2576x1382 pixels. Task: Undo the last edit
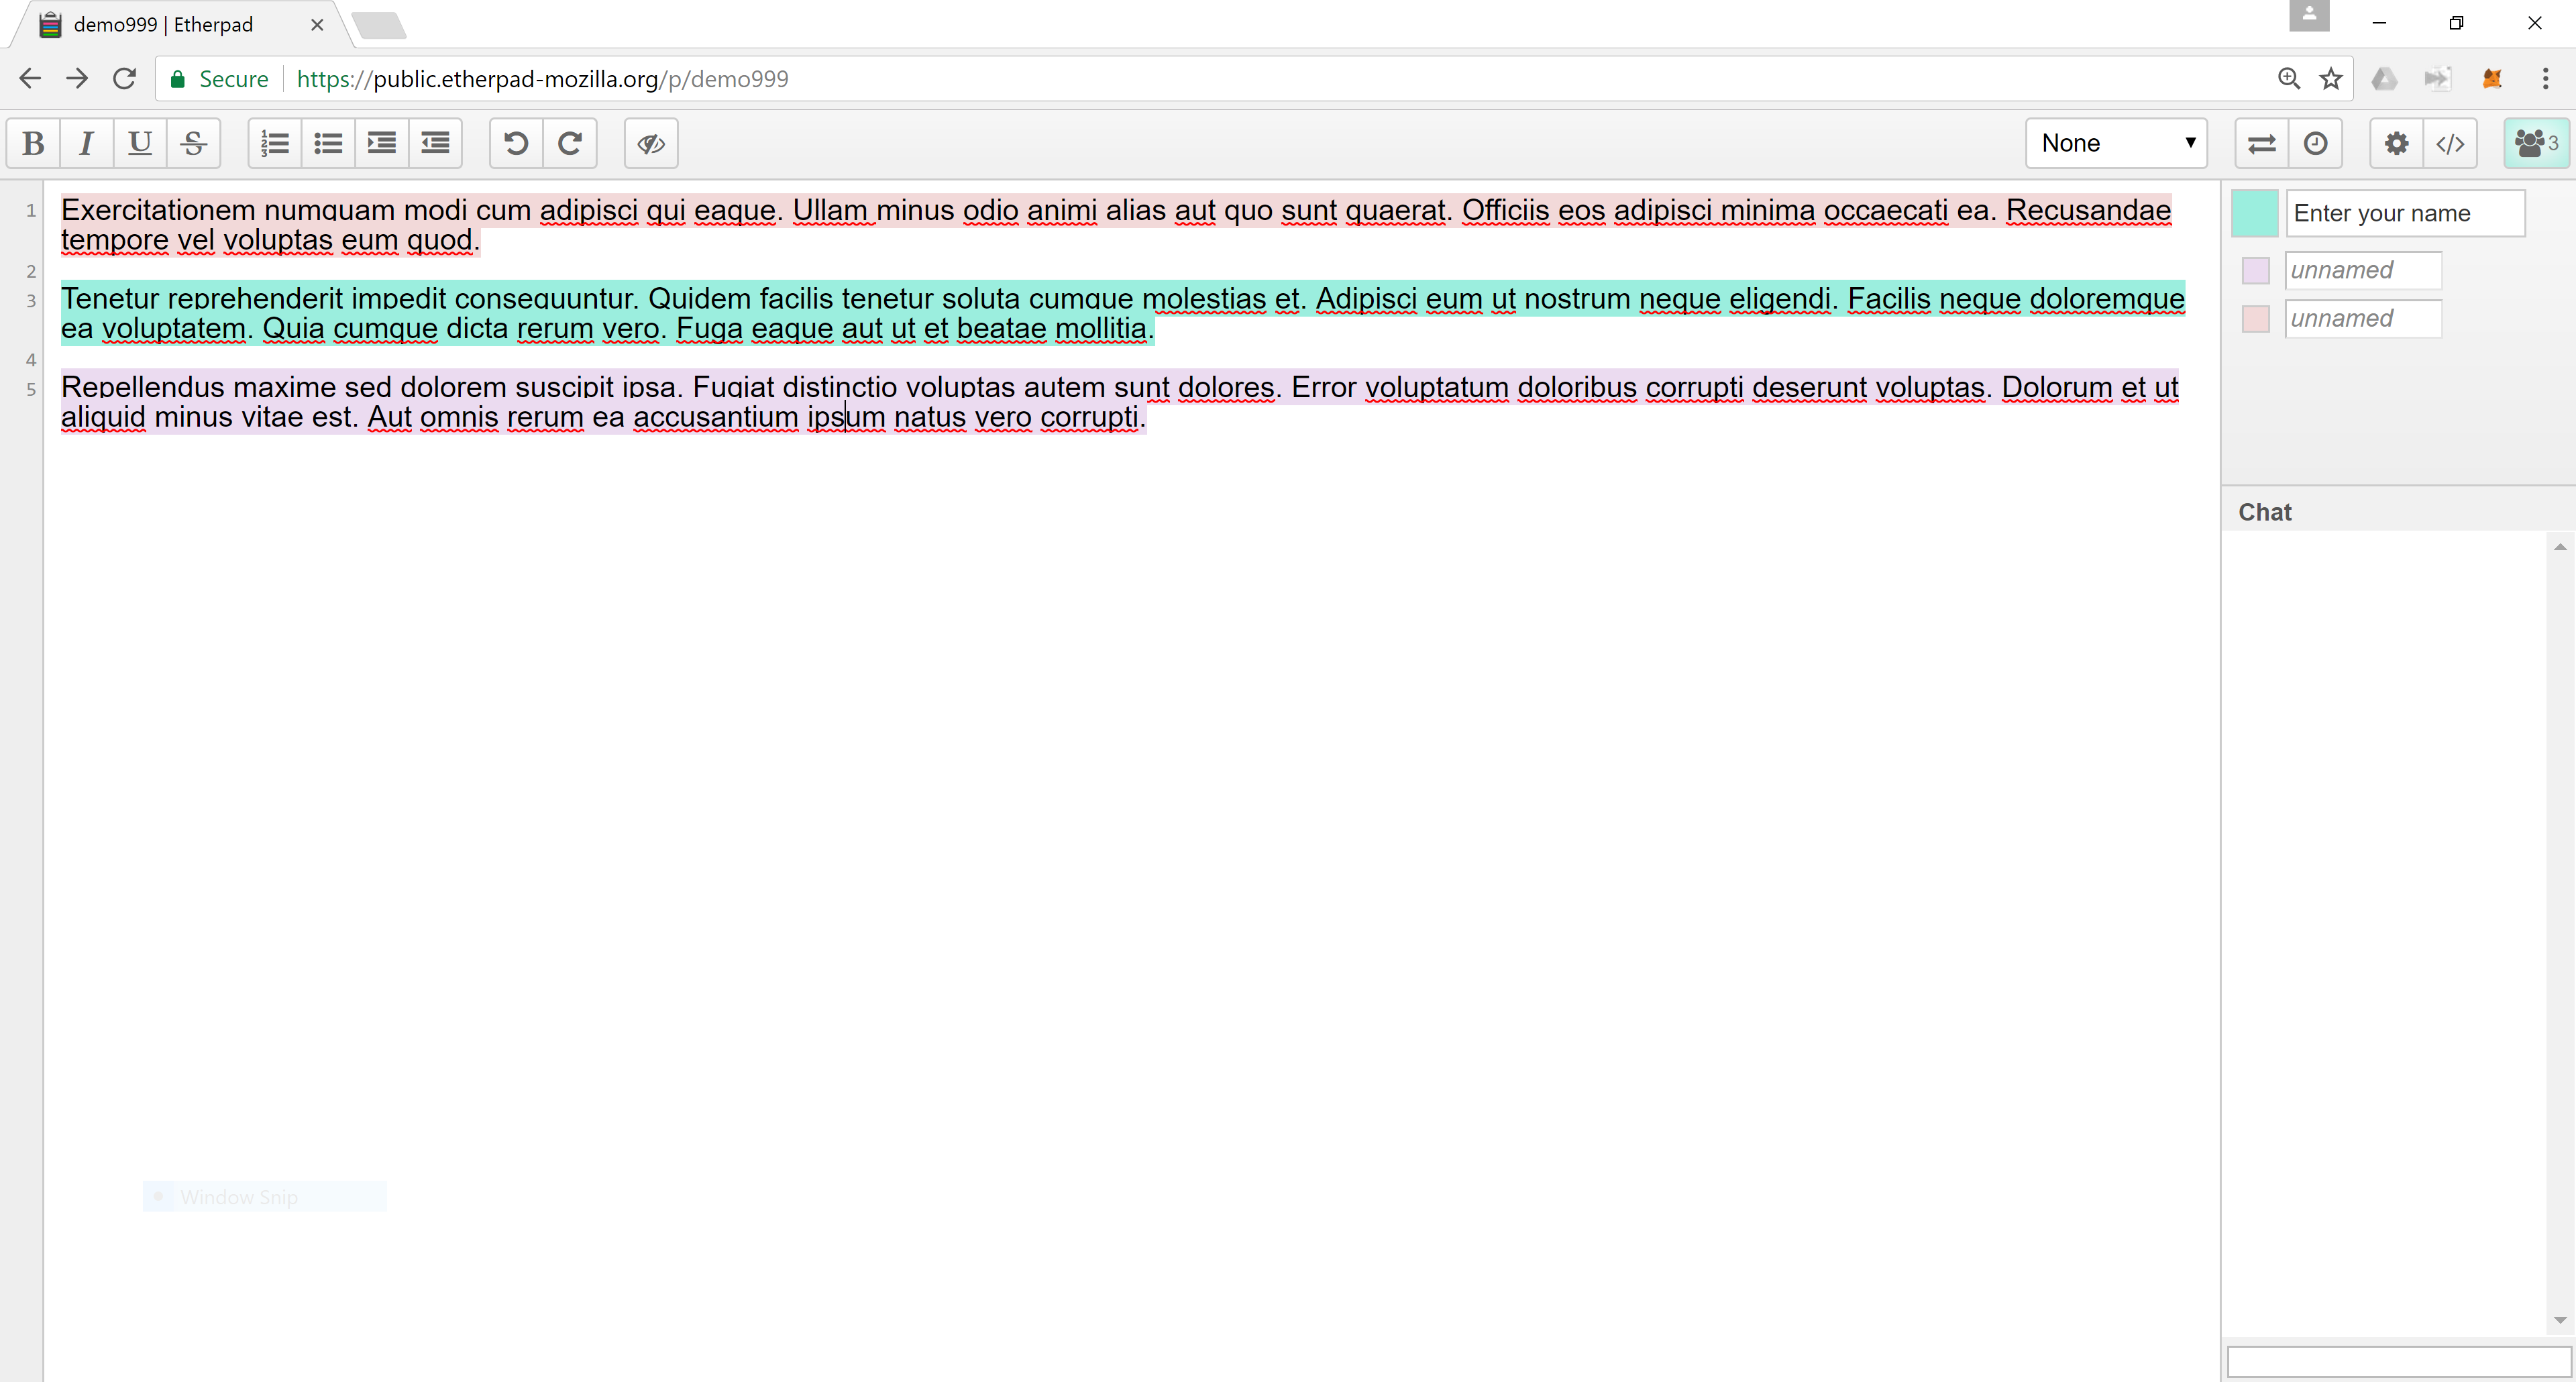pos(515,143)
